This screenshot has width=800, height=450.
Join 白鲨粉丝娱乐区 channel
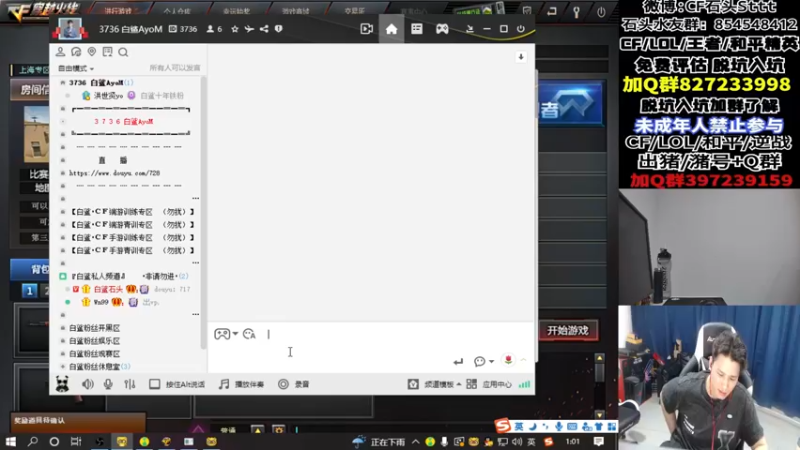[x=94, y=341]
